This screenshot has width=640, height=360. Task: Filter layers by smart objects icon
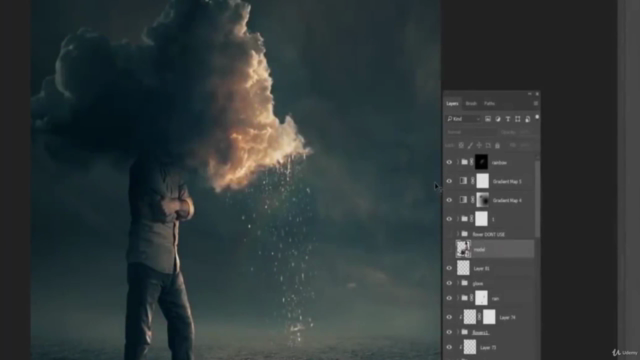pyautogui.click(x=528, y=119)
